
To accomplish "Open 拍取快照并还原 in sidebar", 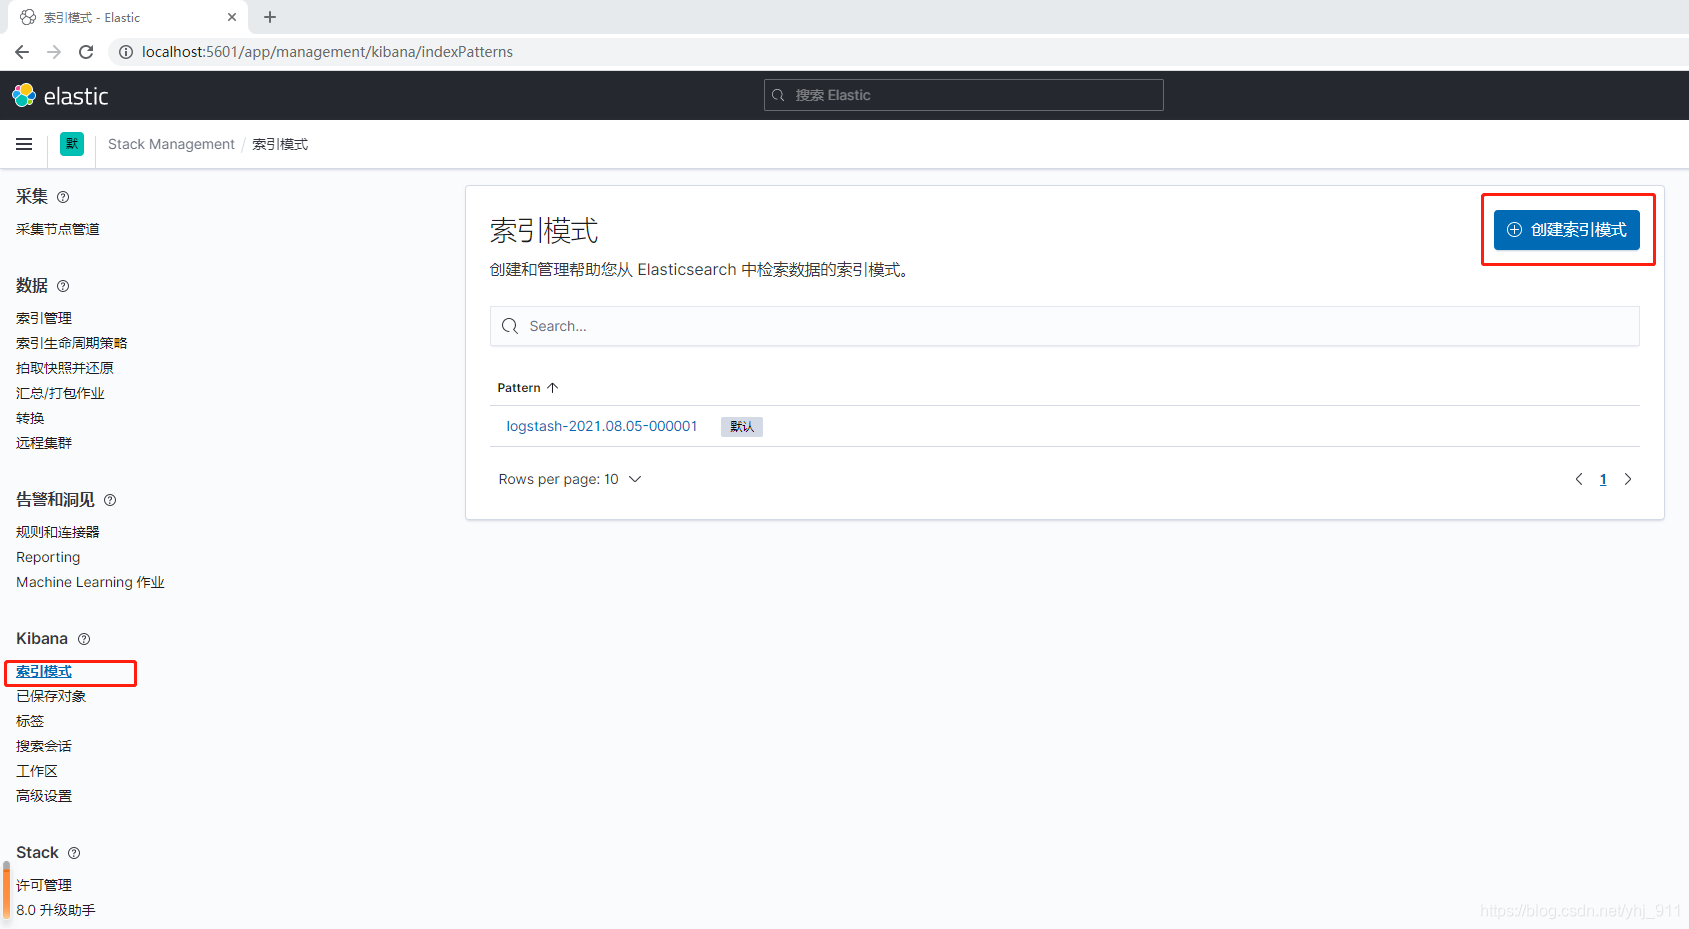I will point(65,368).
